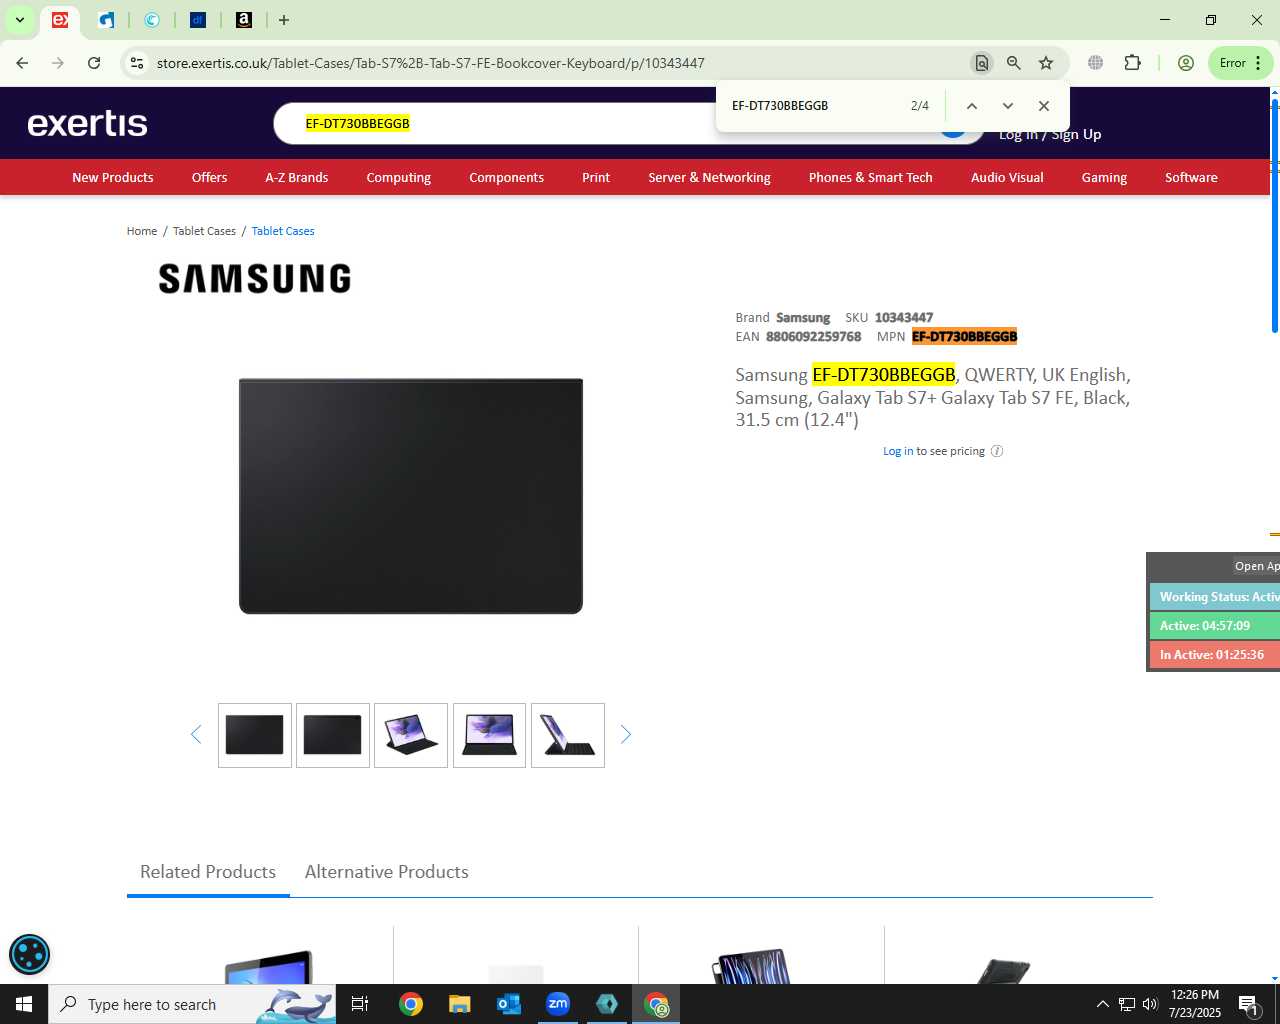Click the Log in to see pricing link
Screen dimensions: 1280x1024
(898, 451)
